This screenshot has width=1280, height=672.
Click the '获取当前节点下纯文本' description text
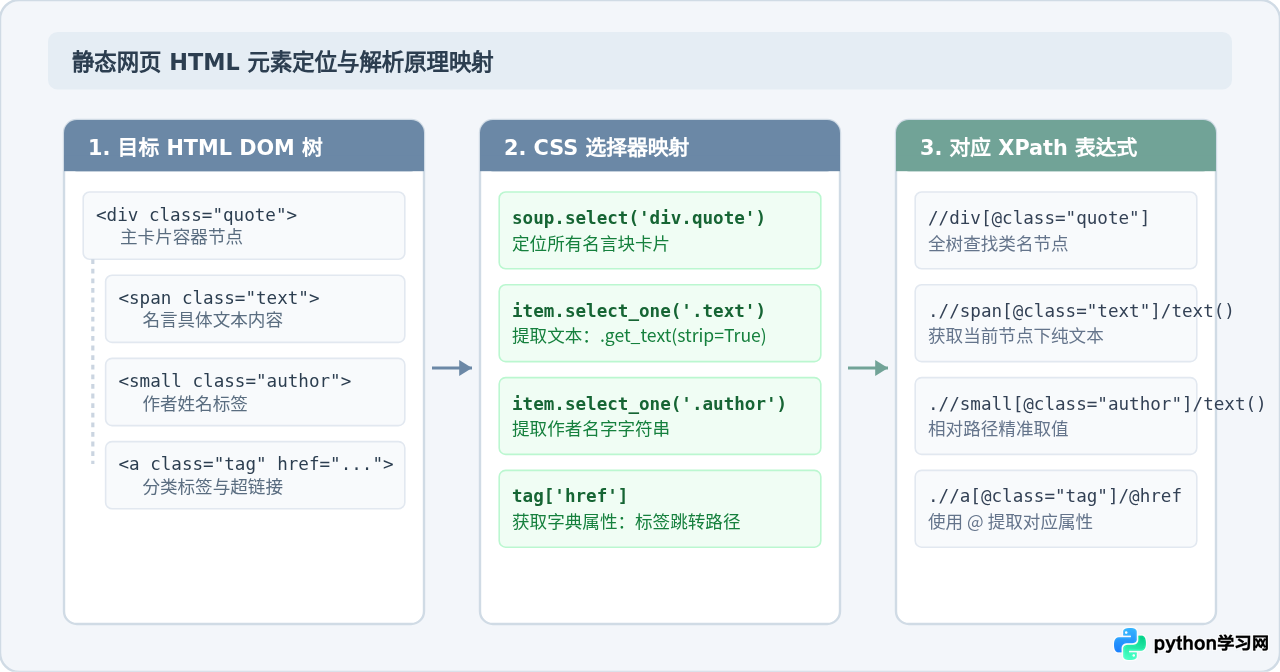(x=1016, y=336)
